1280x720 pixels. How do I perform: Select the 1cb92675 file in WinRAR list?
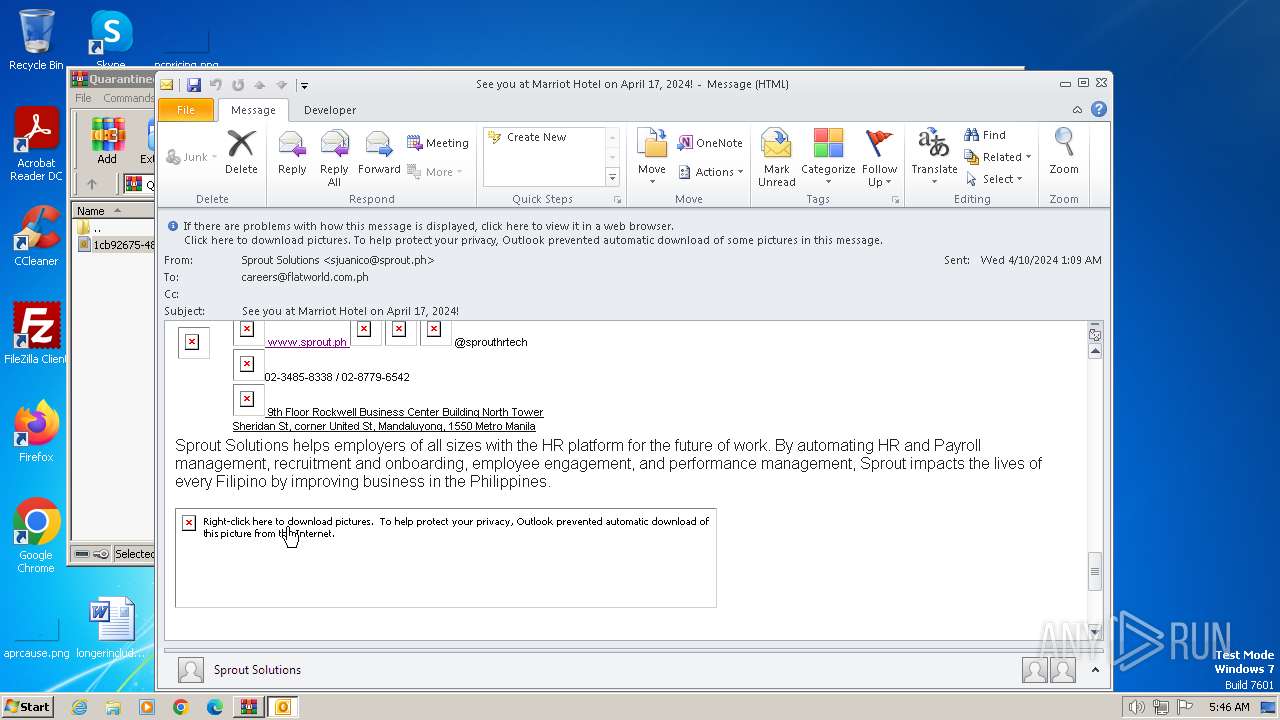[117, 245]
